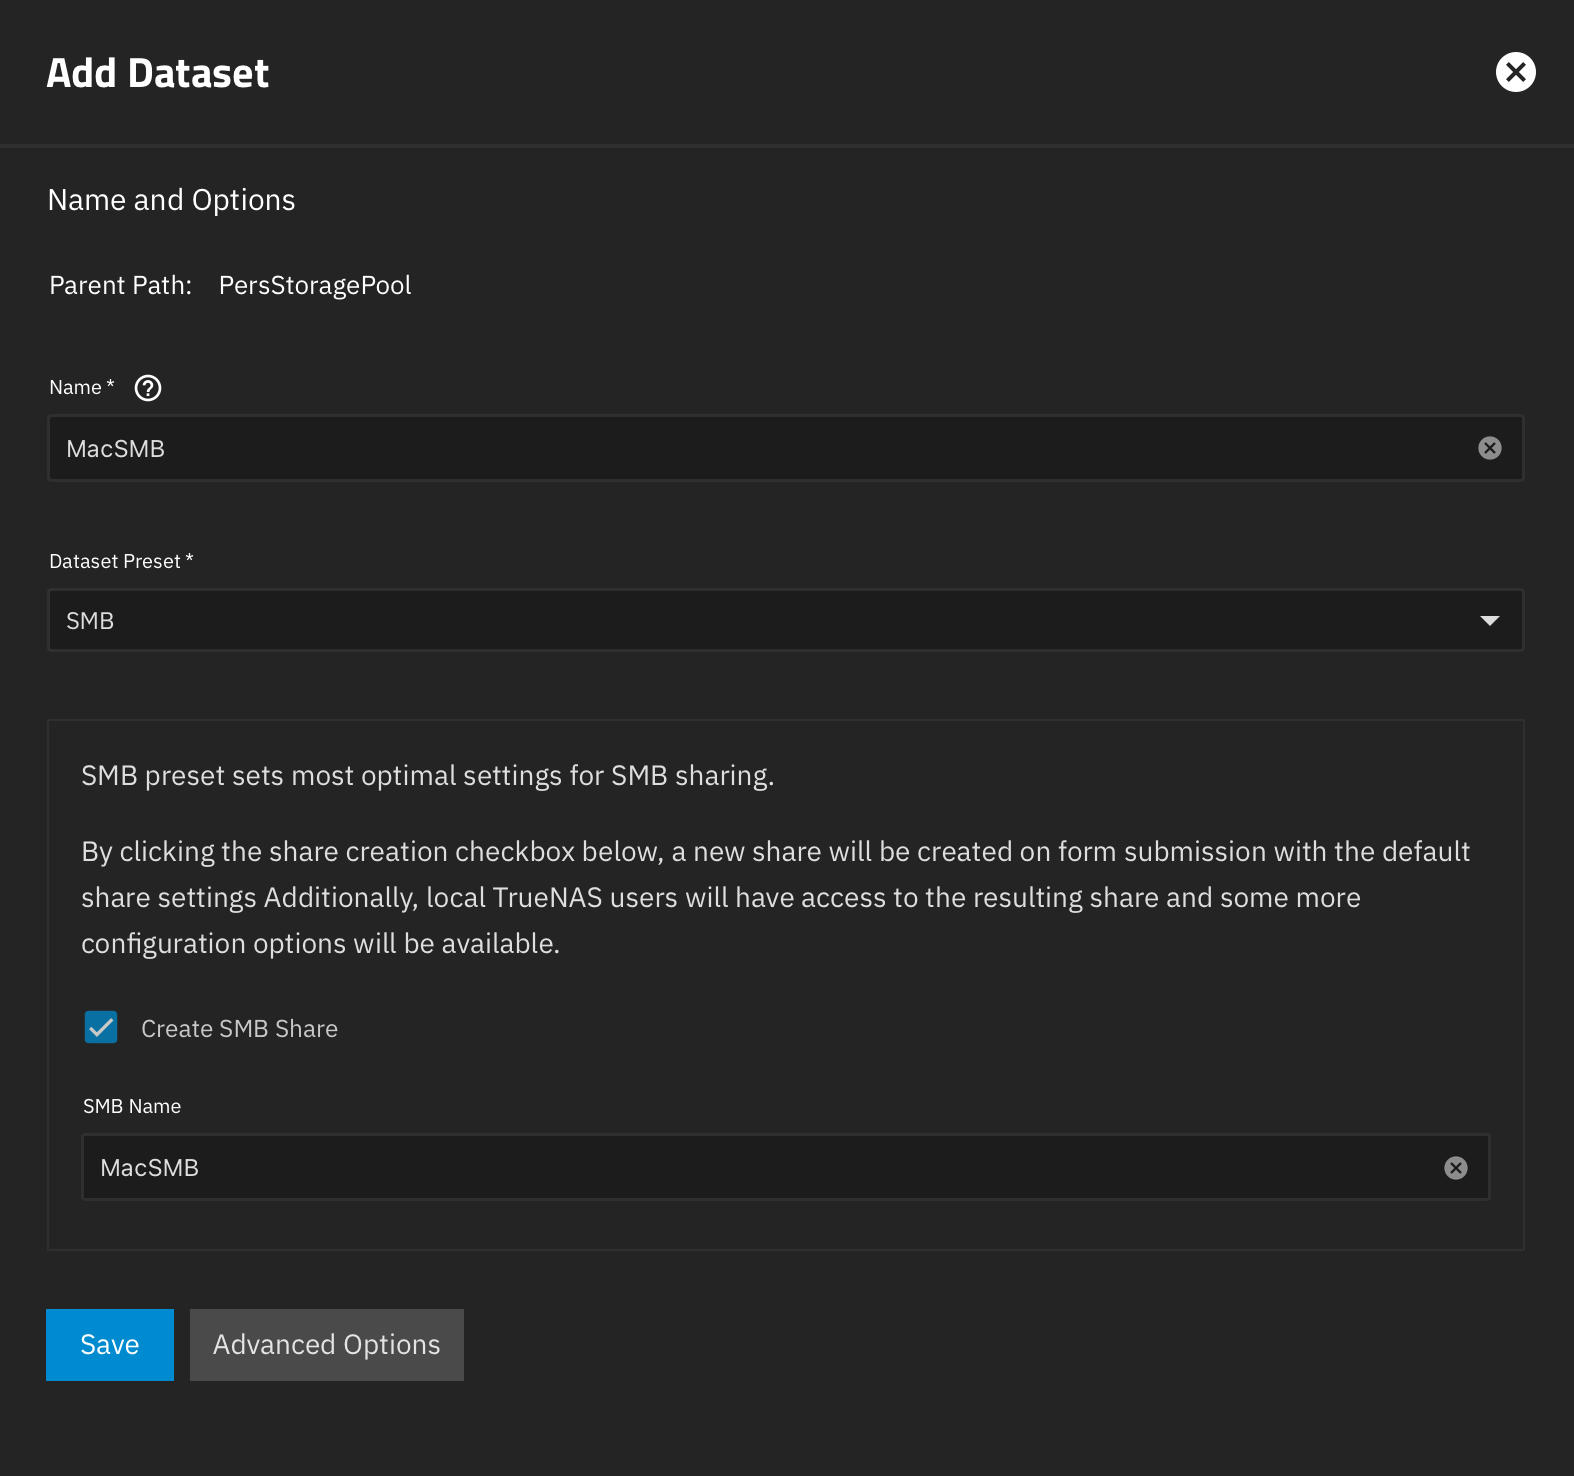Click the Parent Path label

click(120, 286)
